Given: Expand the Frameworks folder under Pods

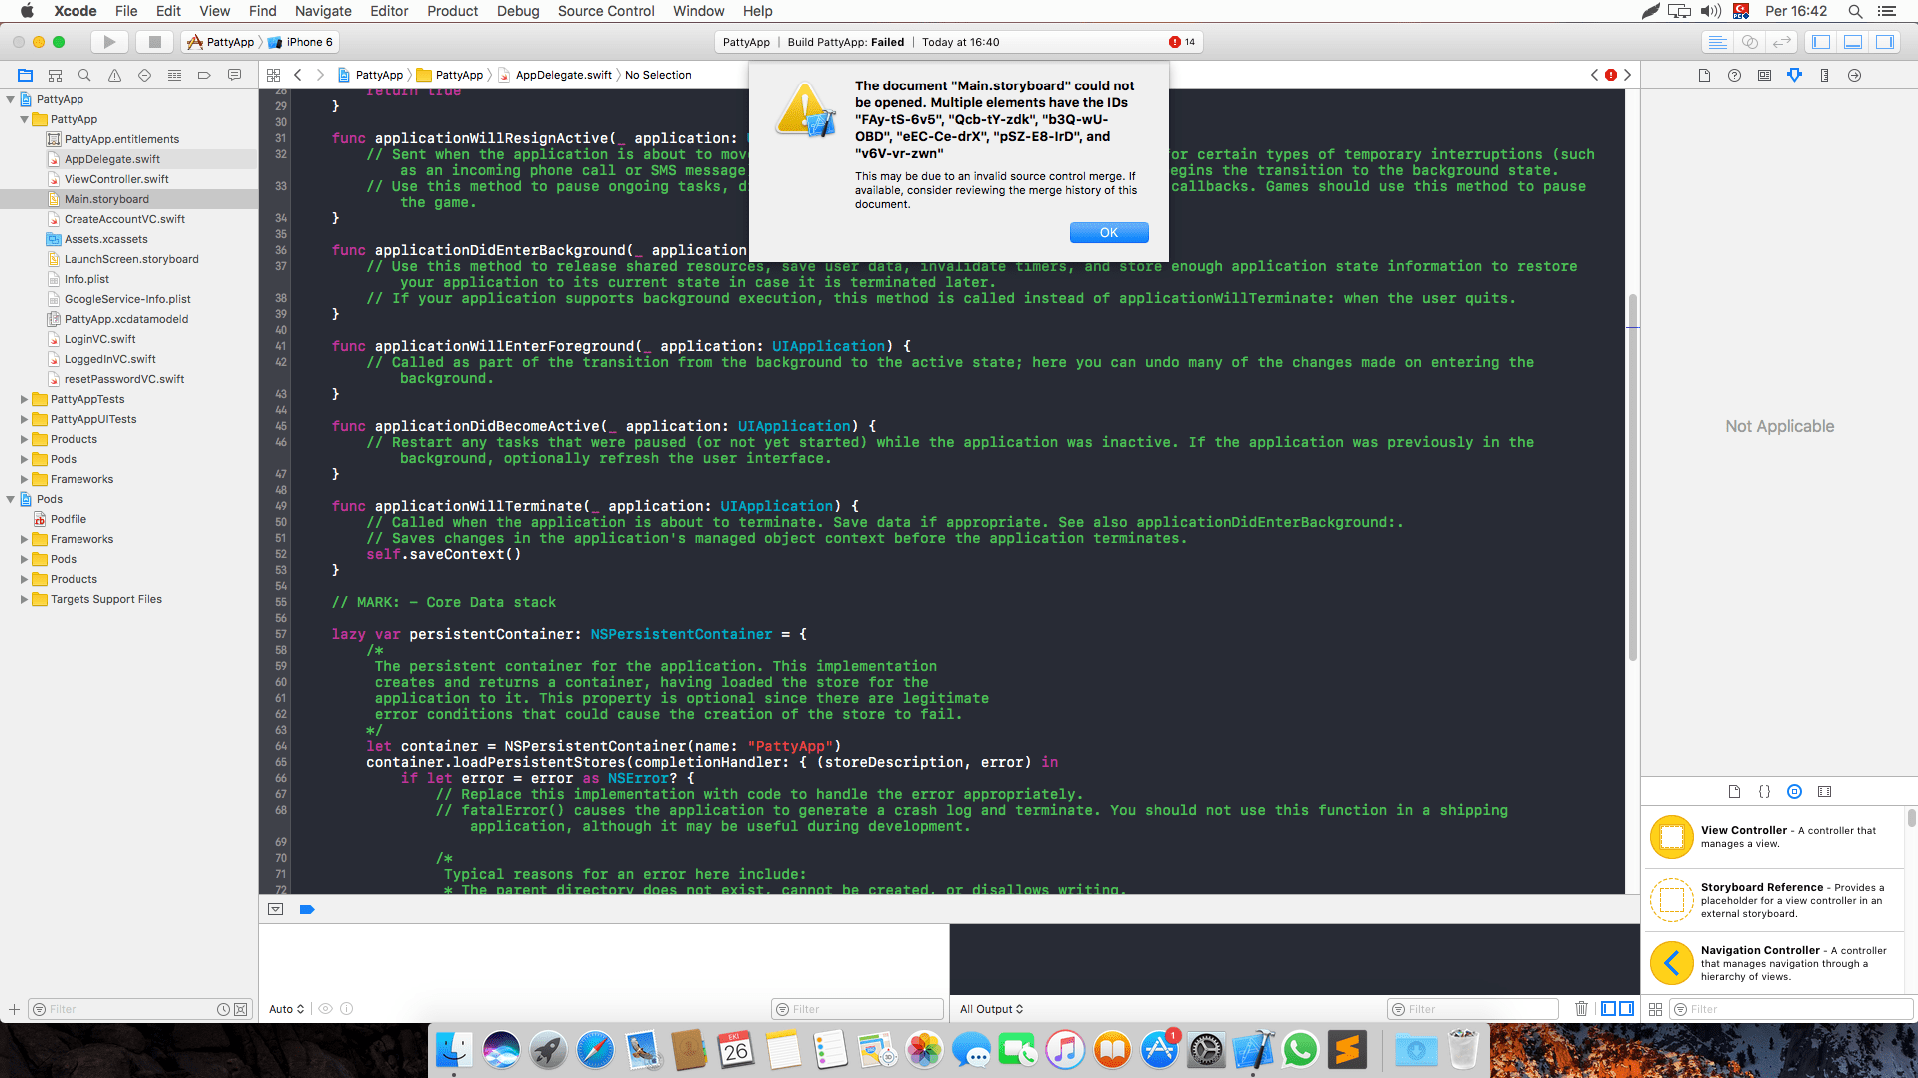Looking at the screenshot, I should 25,539.
